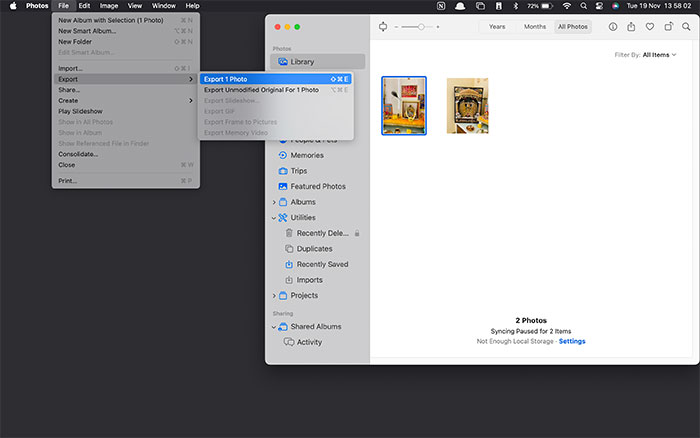Expand the Albums section chevron
This screenshot has height=438, width=700.
(x=274, y=202)
